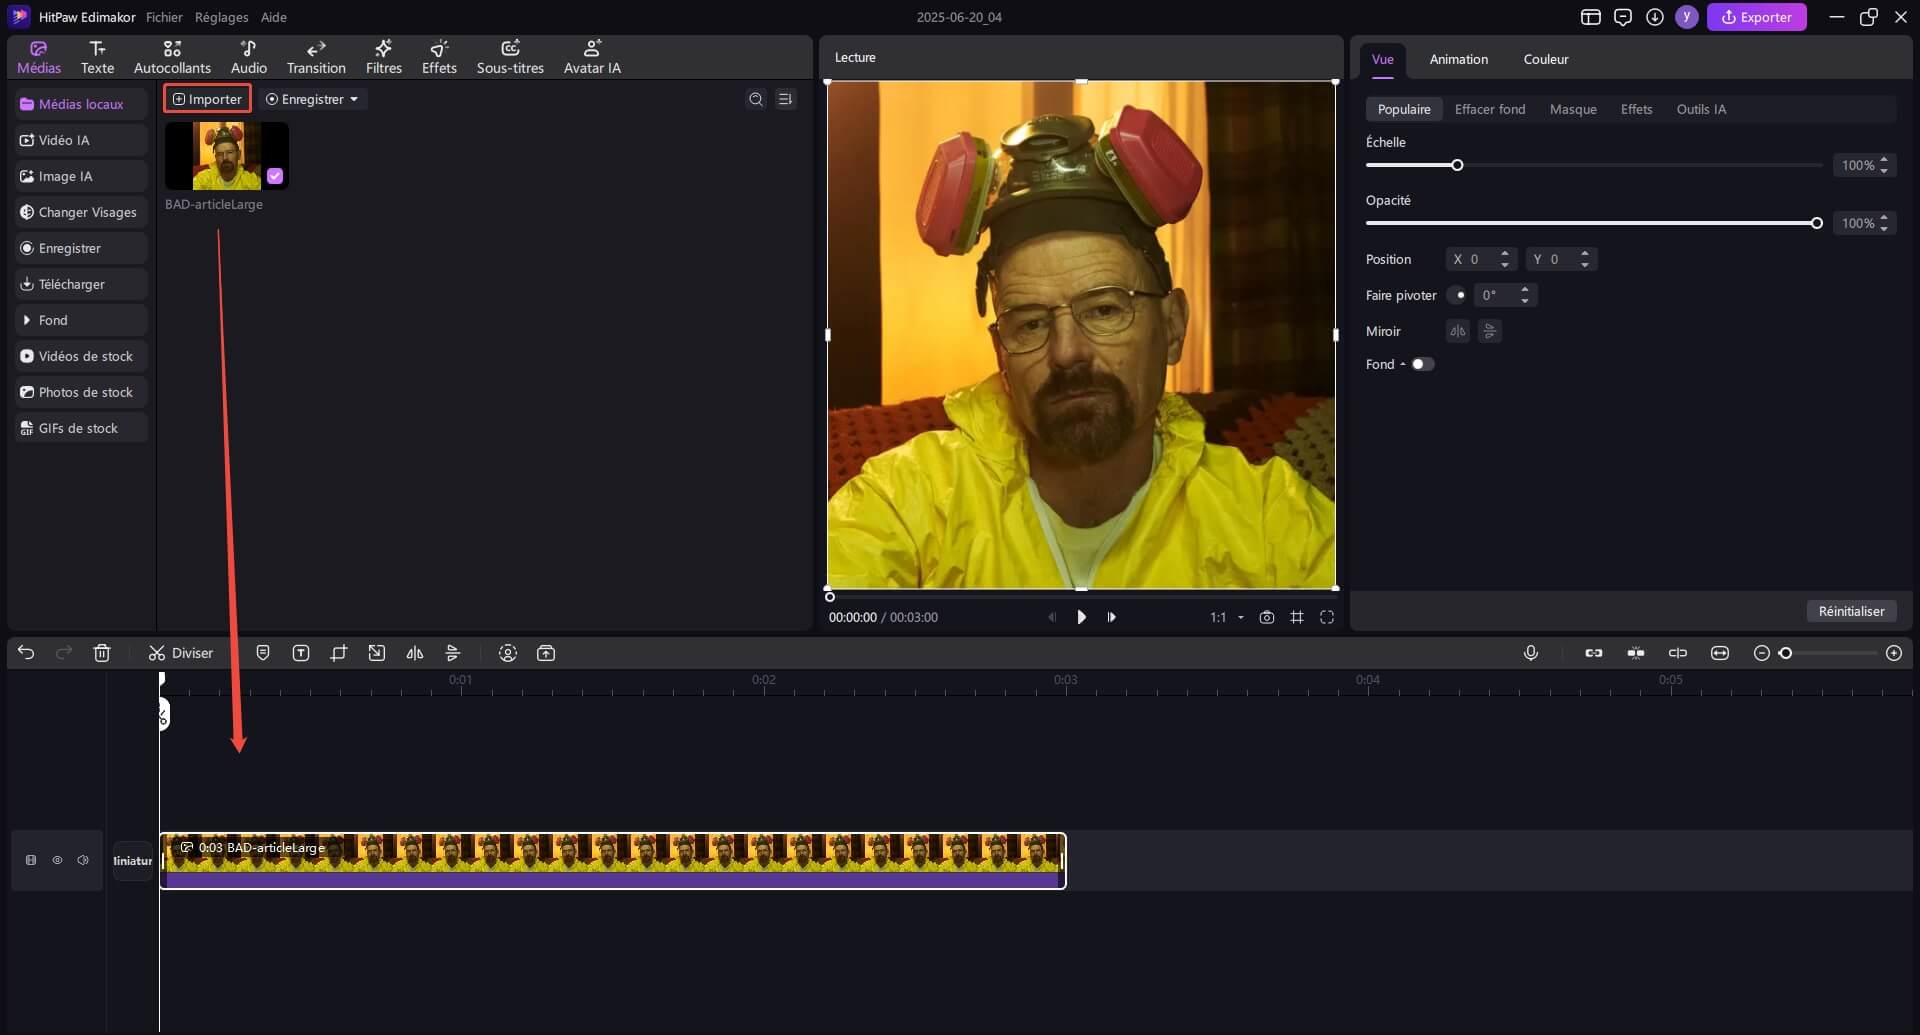This screenshot has height=1035, width=1920.
Task: Click the marker shield icon in timeline toolbar
Action: point(263,653)
